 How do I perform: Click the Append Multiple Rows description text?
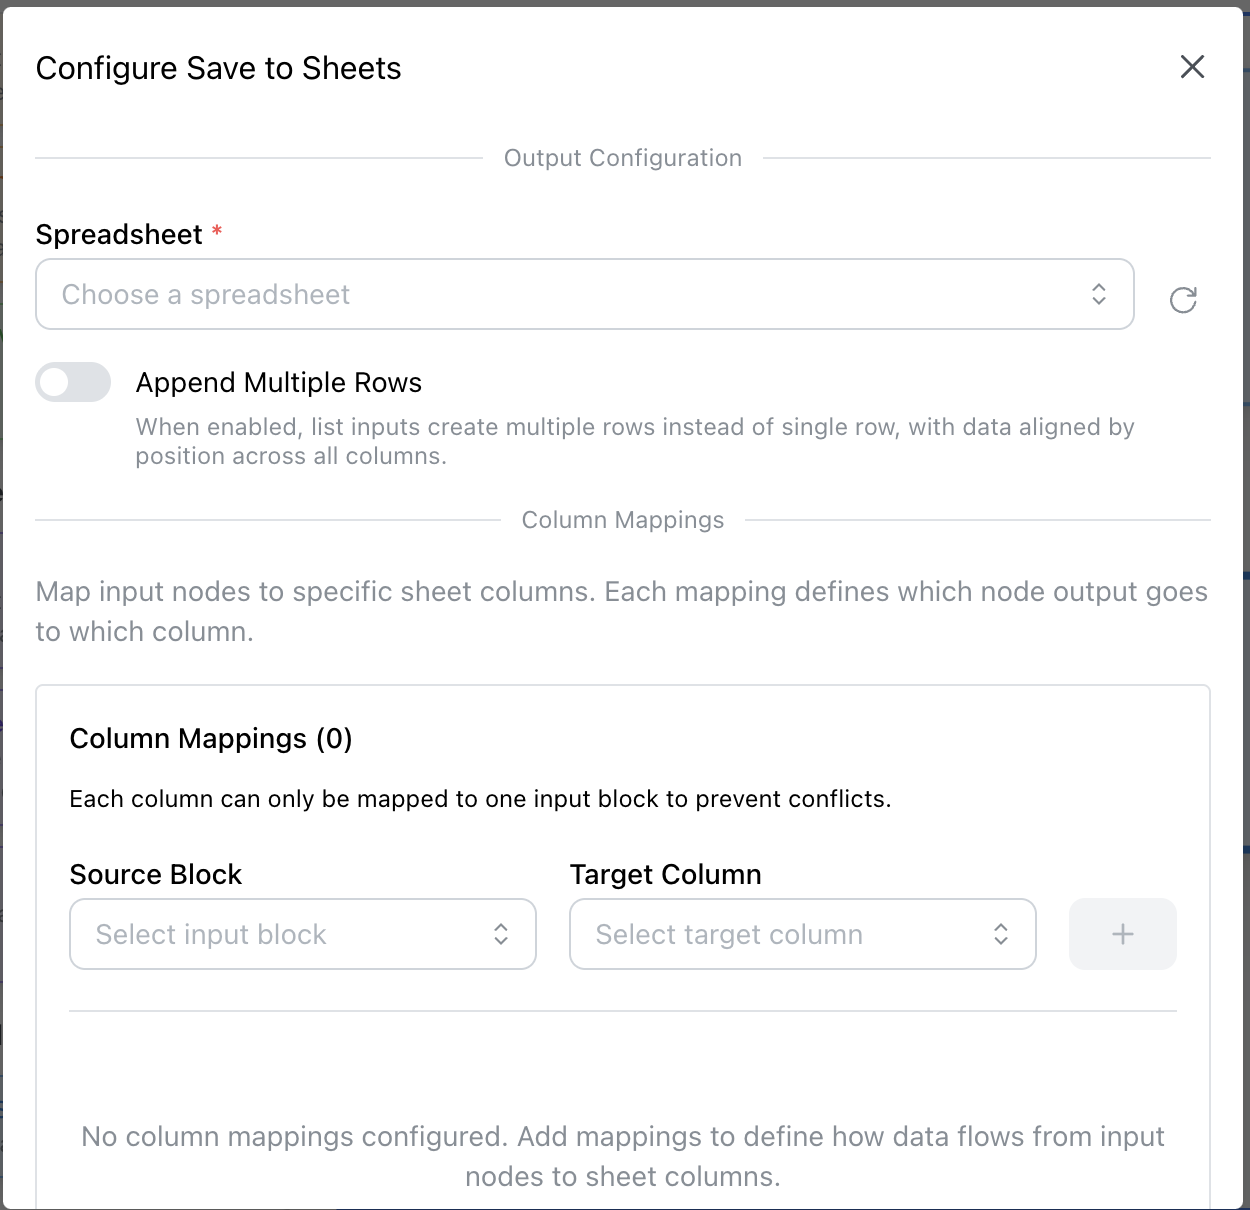635,441
